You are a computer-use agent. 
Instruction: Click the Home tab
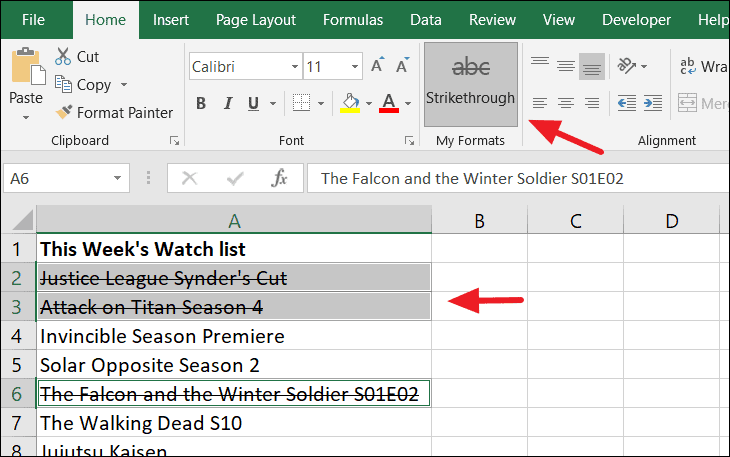[x=105, y=20]
